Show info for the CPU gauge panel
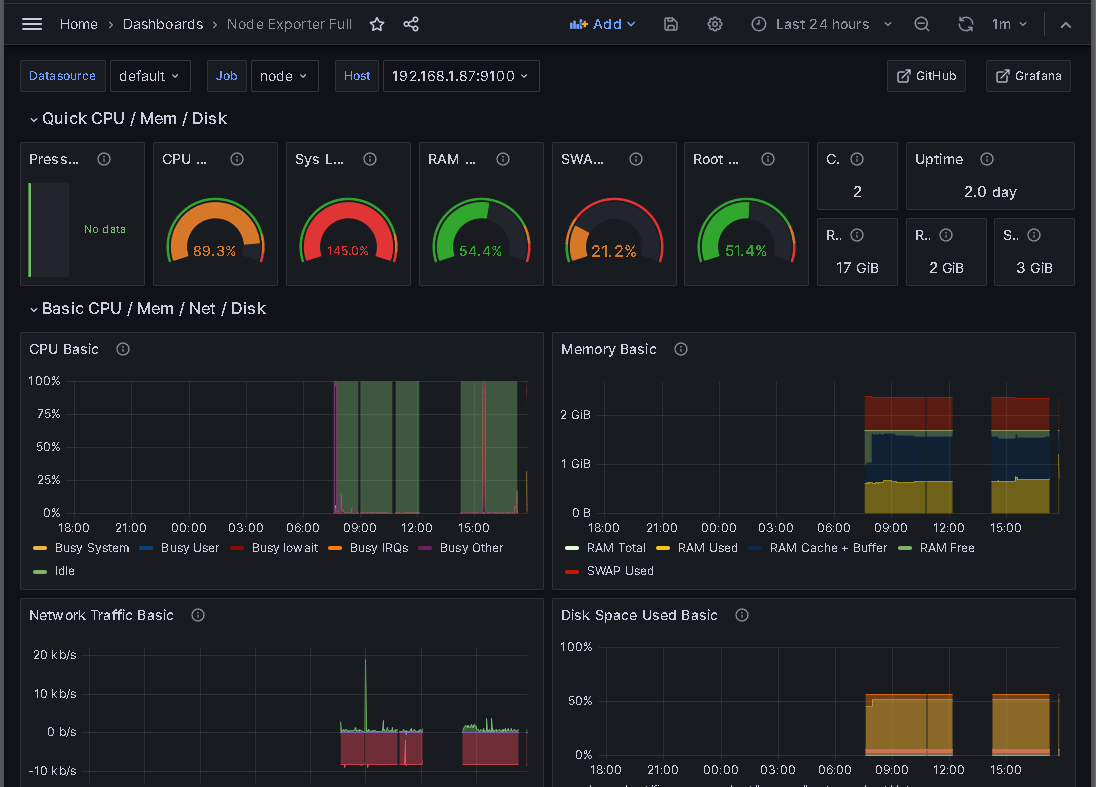The width and height of the screenshot is (1096, 787). click(x=237, y=159)
